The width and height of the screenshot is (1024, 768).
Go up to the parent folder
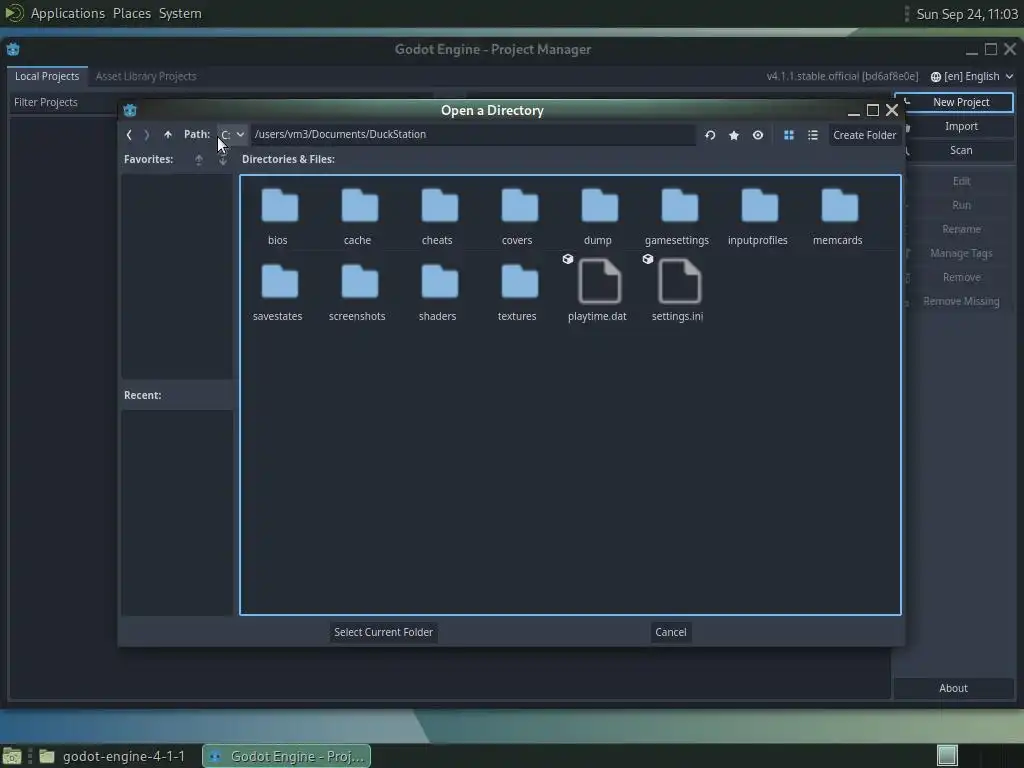pyautogui.click(x=168, y=135)
